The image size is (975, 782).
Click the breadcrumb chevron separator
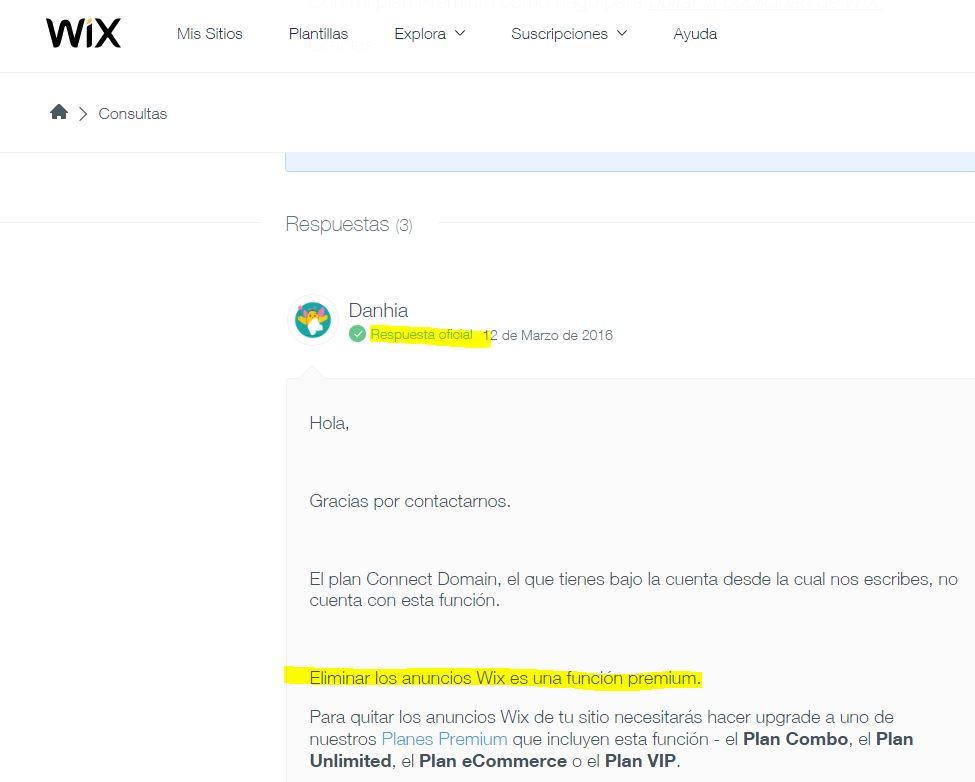[x=84, y=113]
